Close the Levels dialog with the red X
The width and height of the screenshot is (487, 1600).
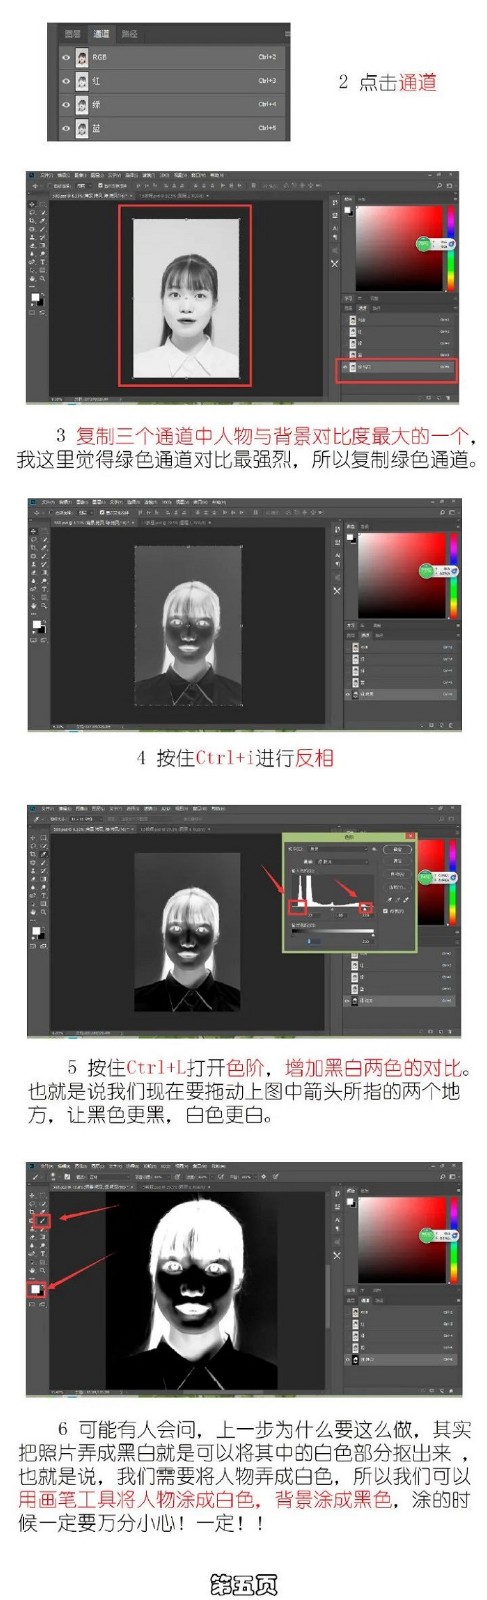coord(409,836)
